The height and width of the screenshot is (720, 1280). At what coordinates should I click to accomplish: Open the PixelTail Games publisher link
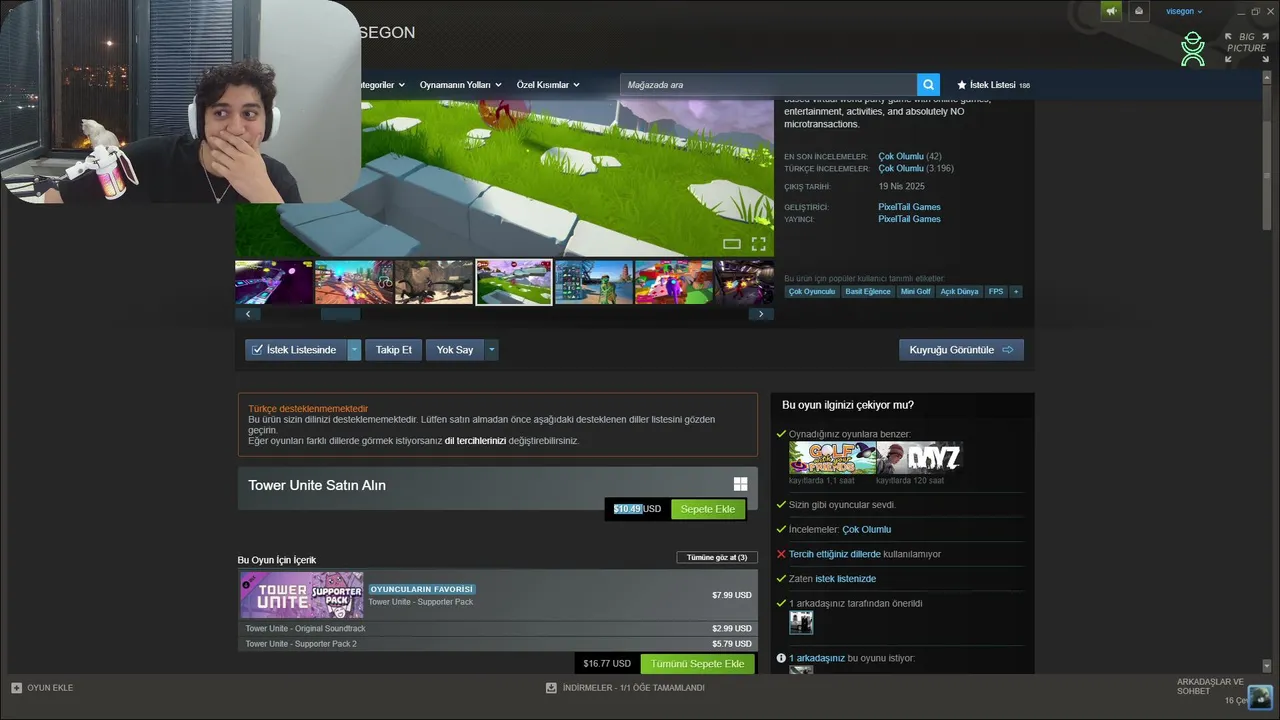pos(909,219)
